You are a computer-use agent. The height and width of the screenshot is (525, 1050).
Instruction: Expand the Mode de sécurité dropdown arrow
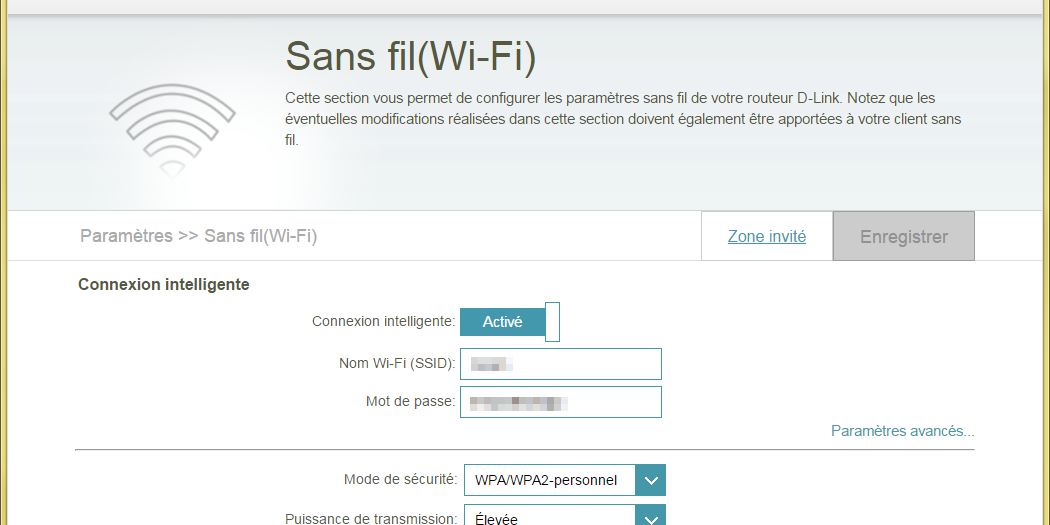click(651, 480)
